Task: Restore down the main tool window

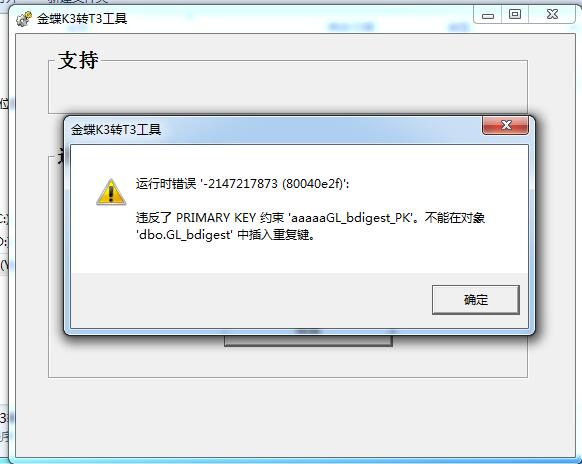Action: [515, 14]
